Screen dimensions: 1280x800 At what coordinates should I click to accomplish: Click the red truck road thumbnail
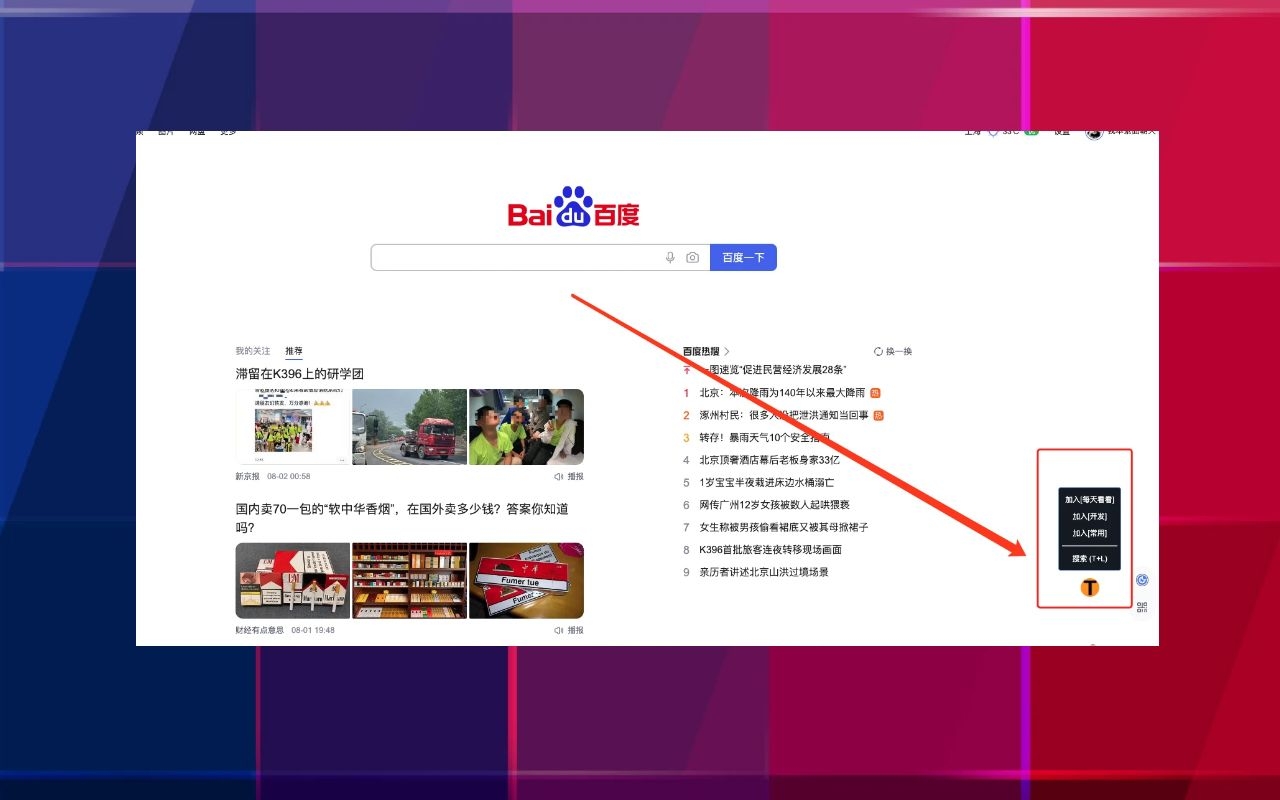pos(410,427)
